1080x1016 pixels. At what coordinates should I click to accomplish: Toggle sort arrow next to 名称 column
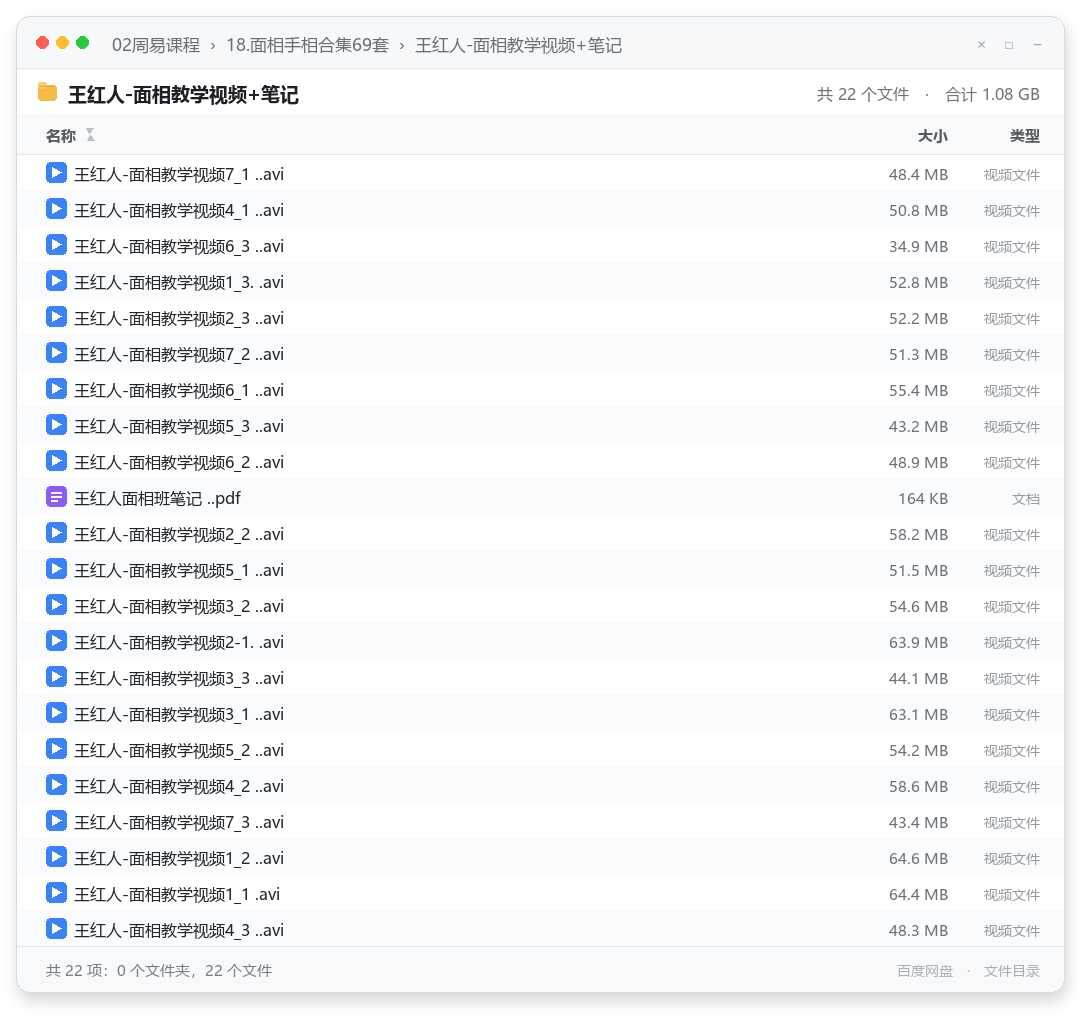coord(90,135)
